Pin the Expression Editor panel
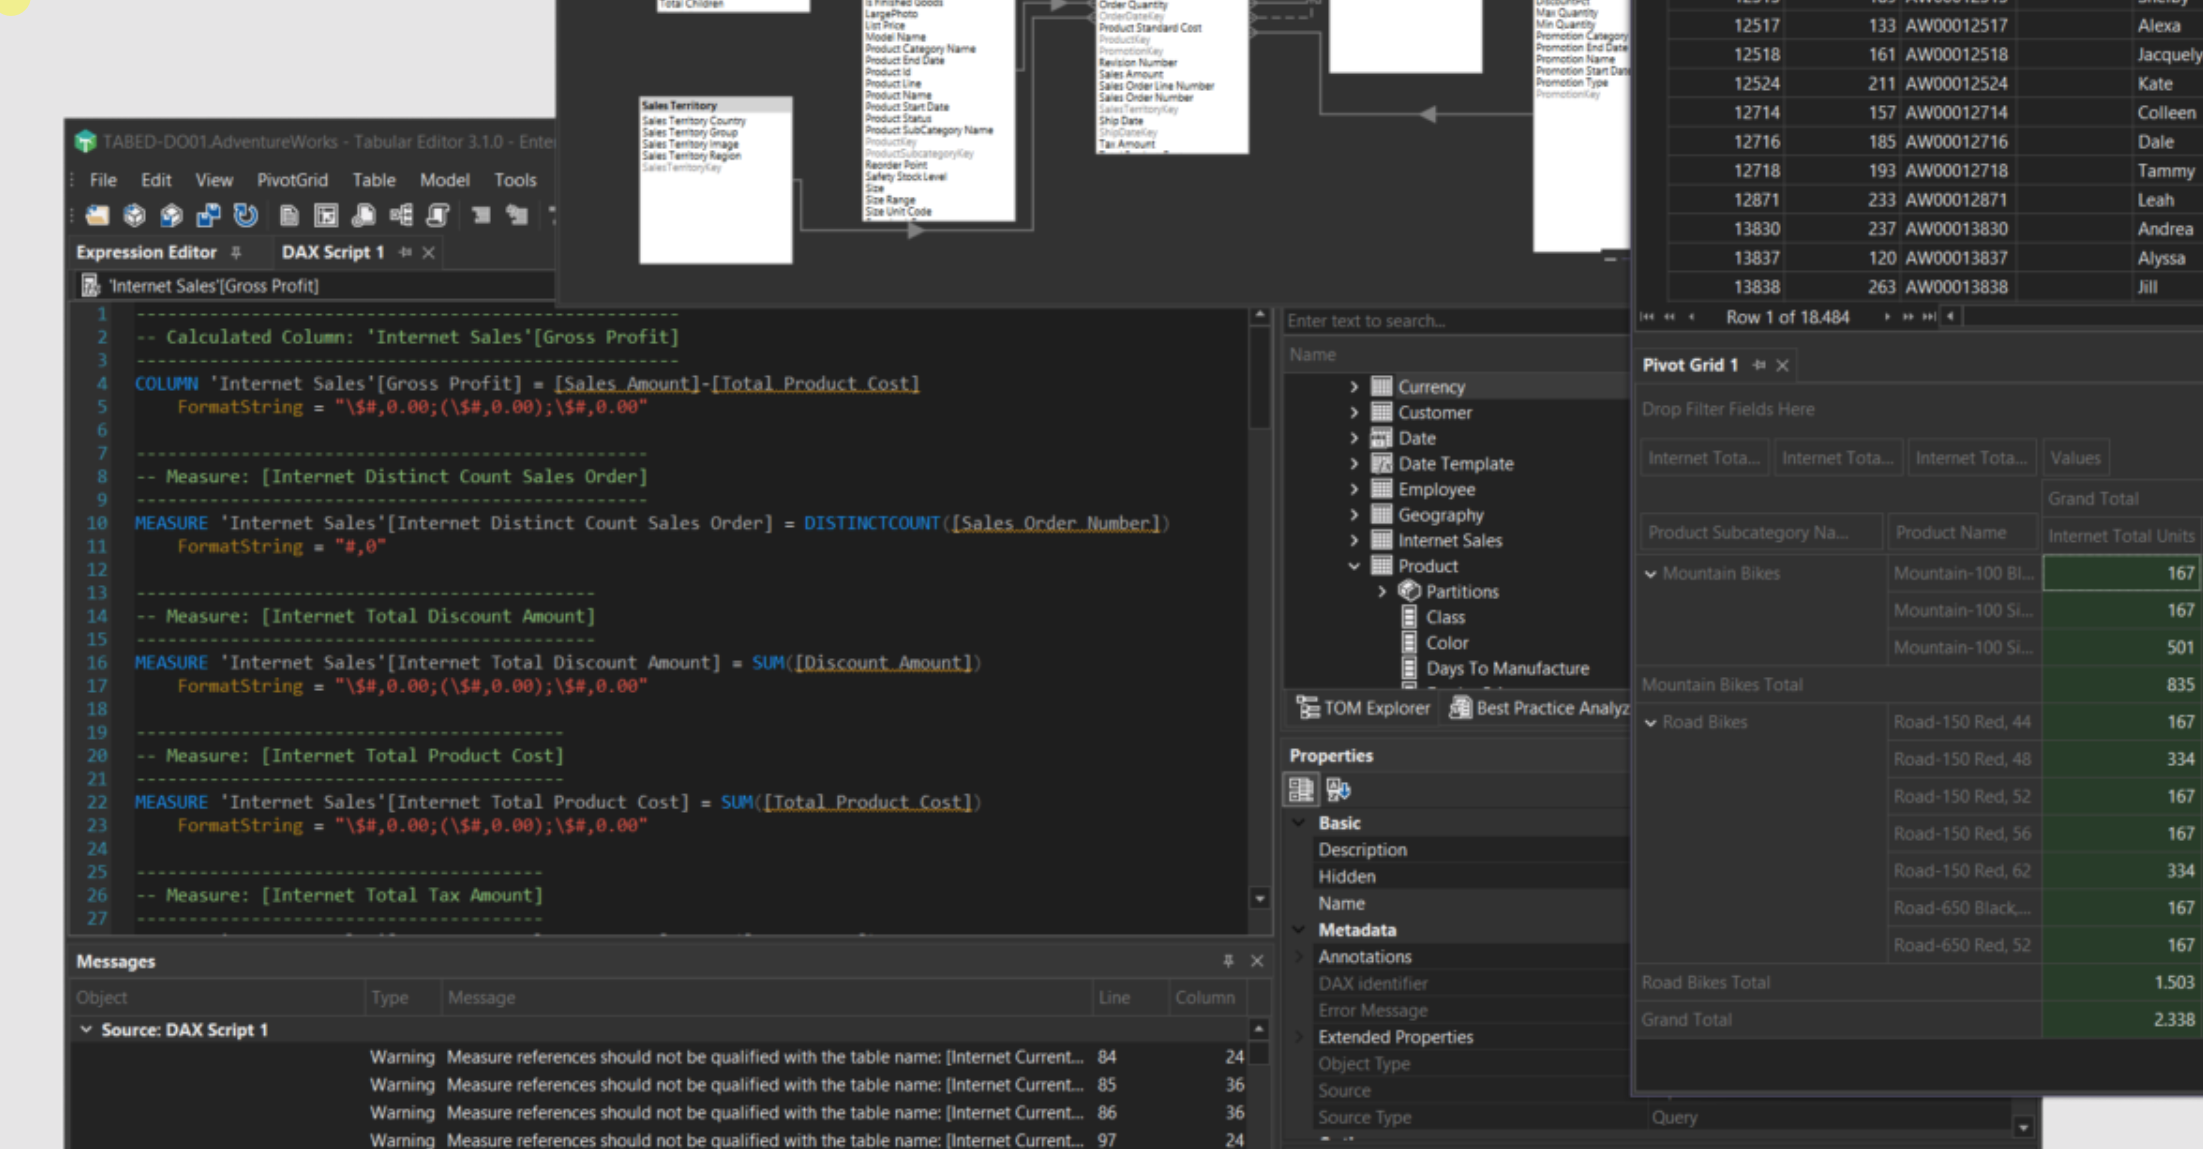Screen dimensions: 2203x1149 coord(236,253)
